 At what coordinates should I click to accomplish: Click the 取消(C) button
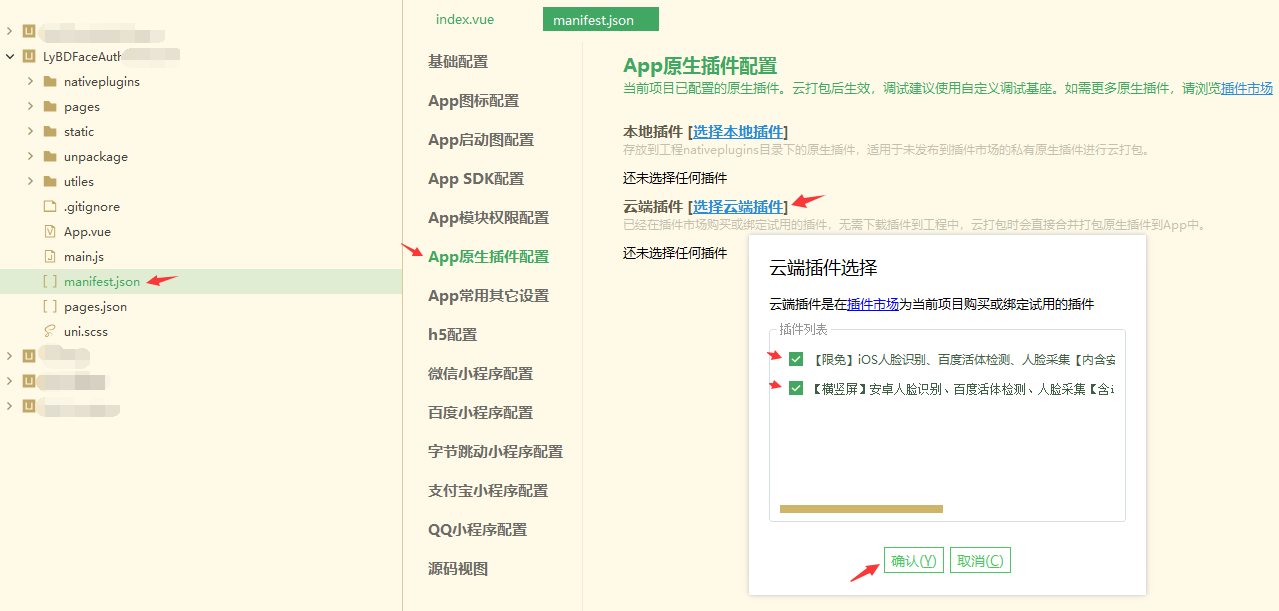point(979,560)
